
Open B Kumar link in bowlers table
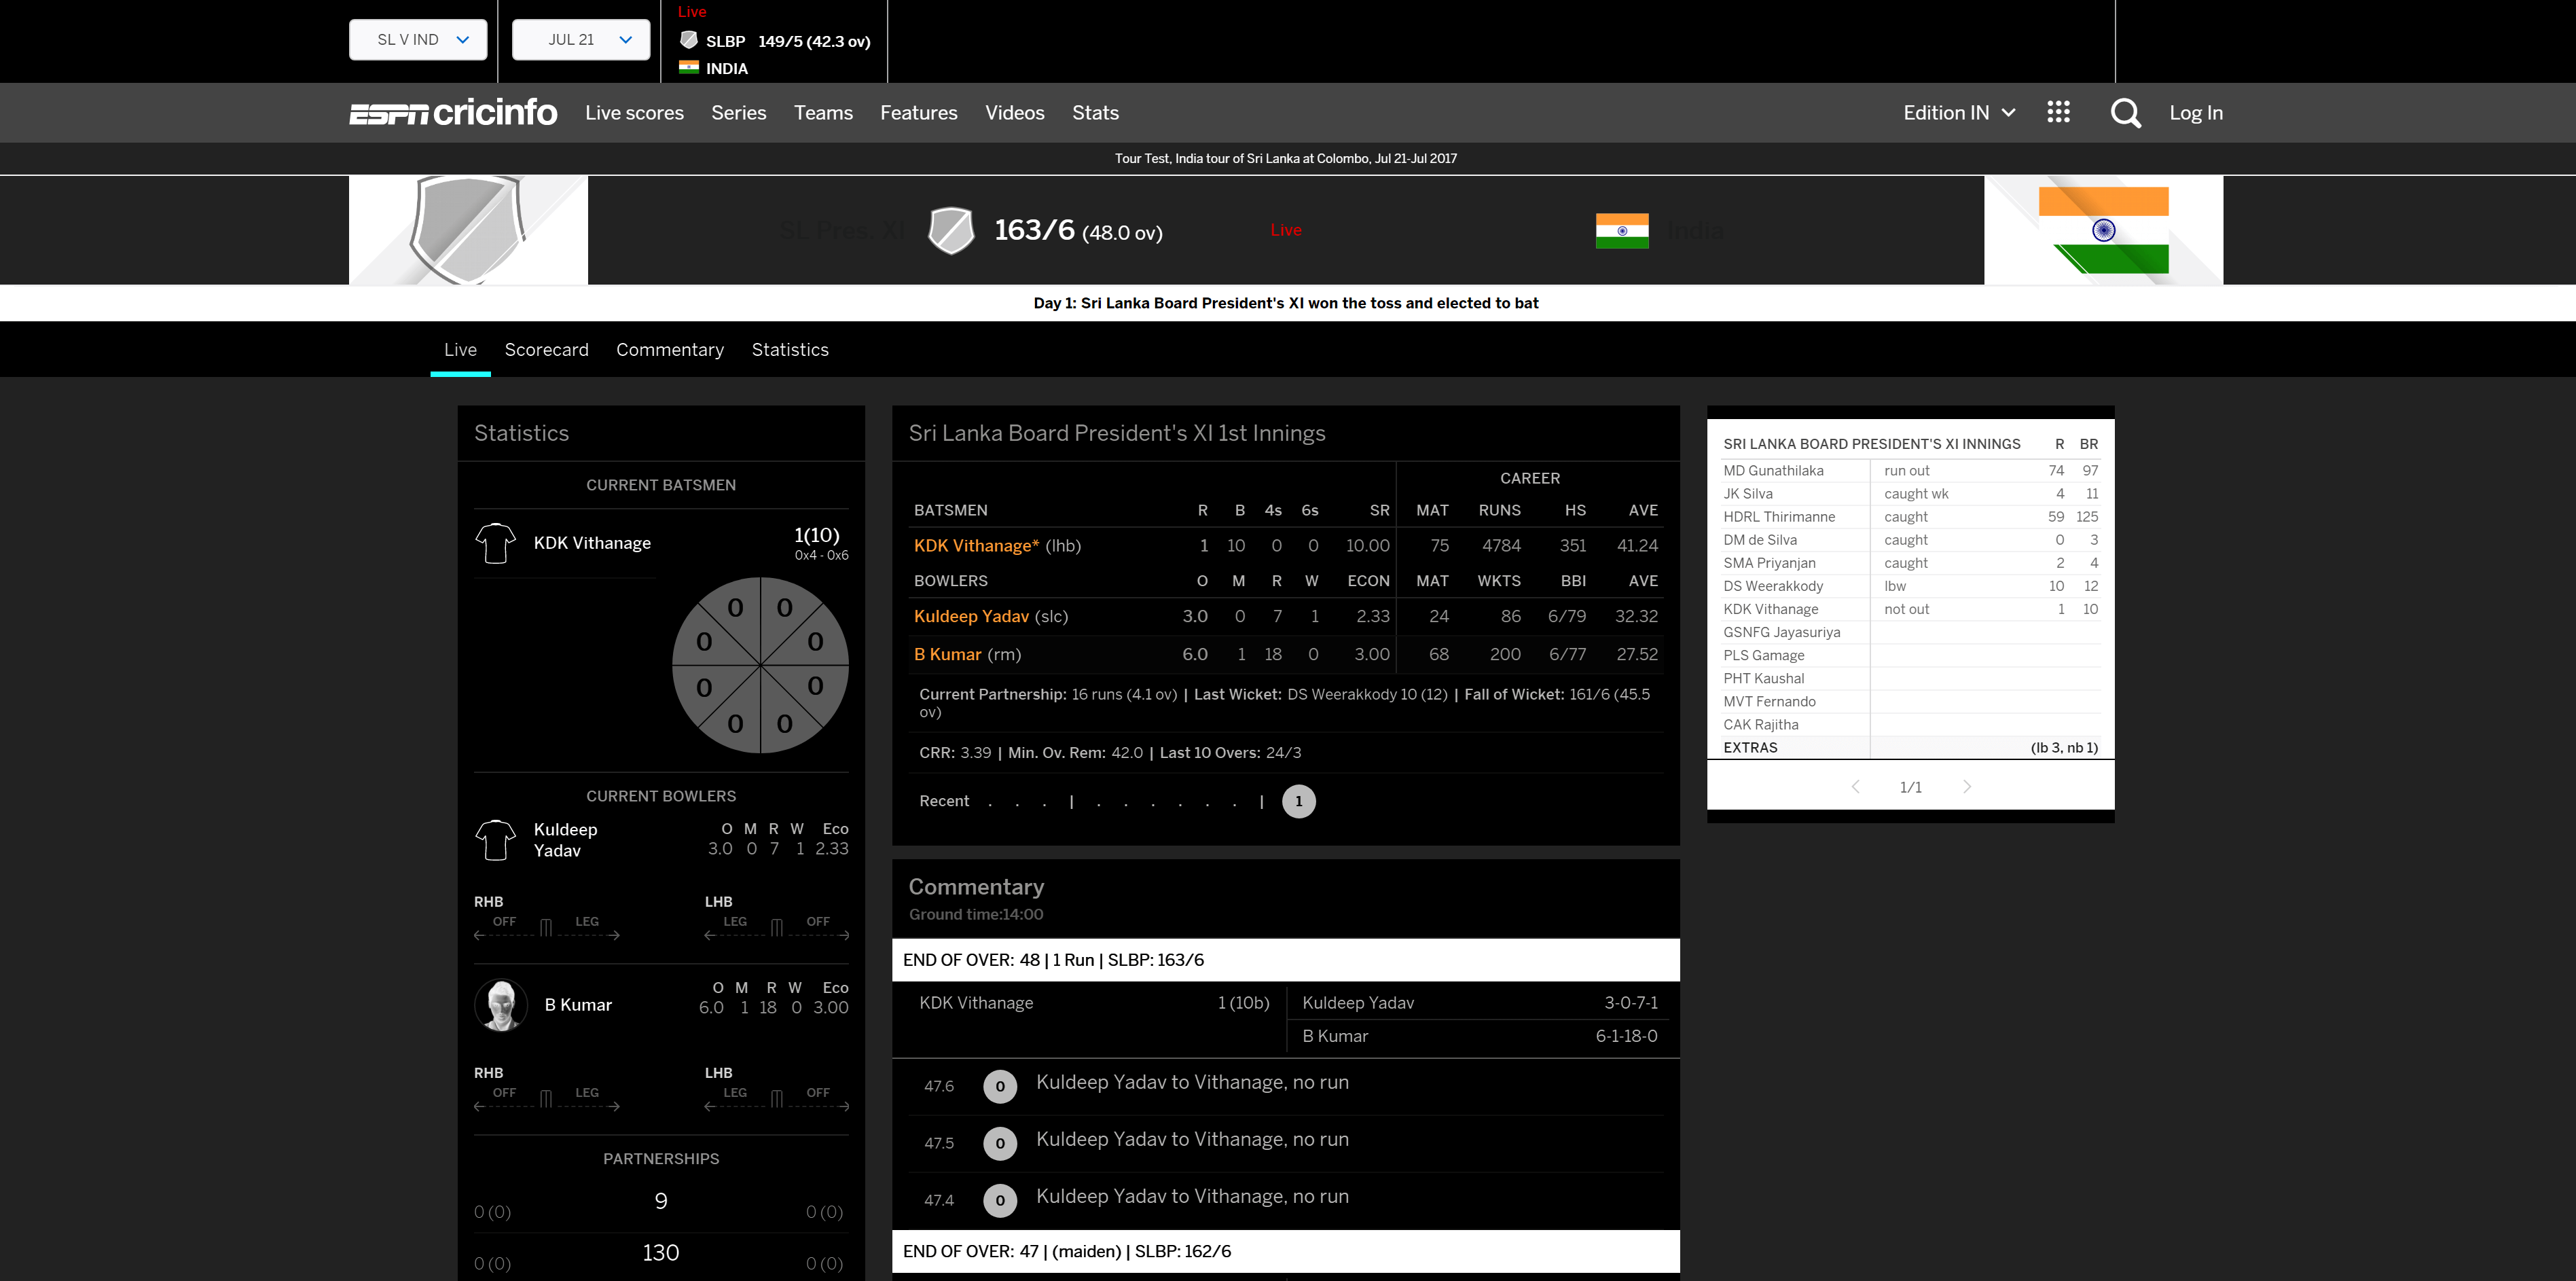[x=947, y=655]
